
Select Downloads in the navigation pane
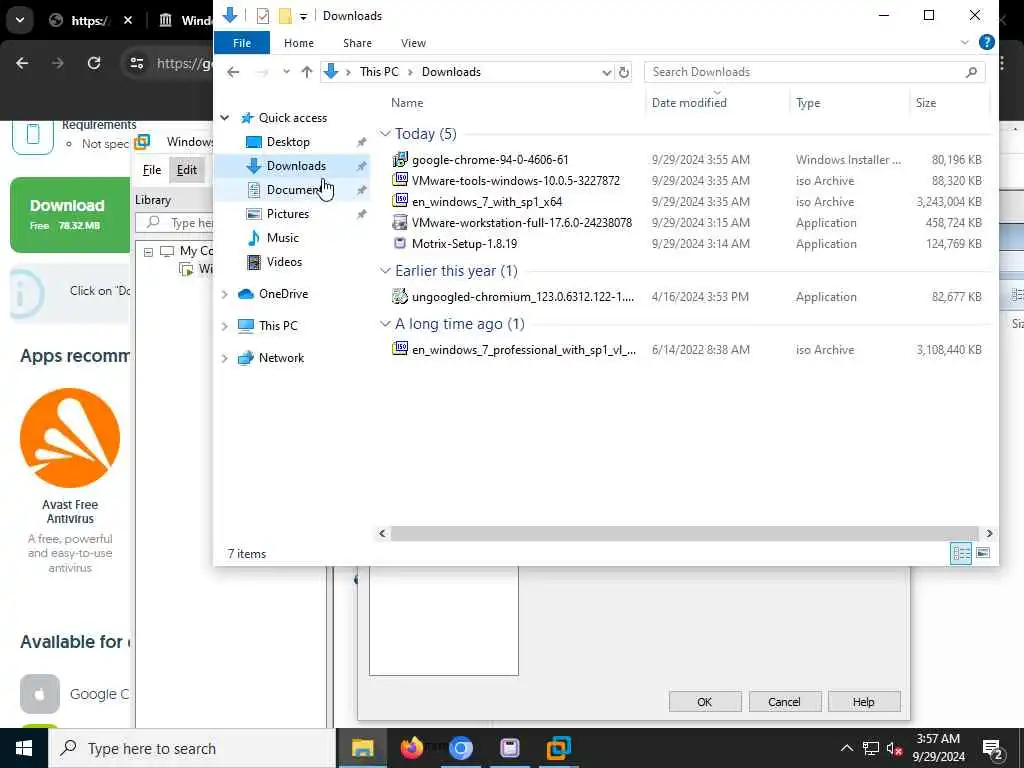click(296, 166)
